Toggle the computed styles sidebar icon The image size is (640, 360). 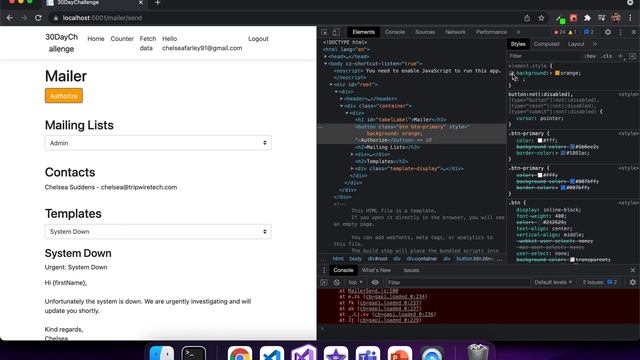[x=632, y=56]
